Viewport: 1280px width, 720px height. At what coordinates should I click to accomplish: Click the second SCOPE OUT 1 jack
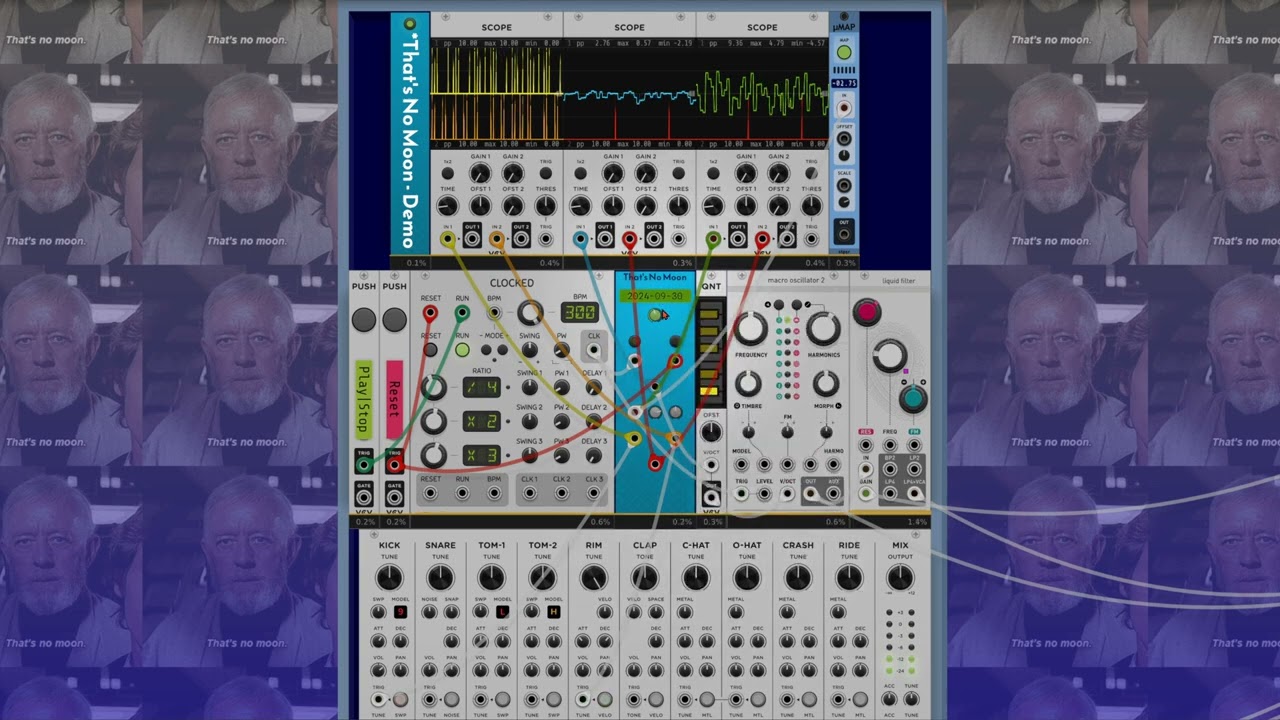click(605, 240)
